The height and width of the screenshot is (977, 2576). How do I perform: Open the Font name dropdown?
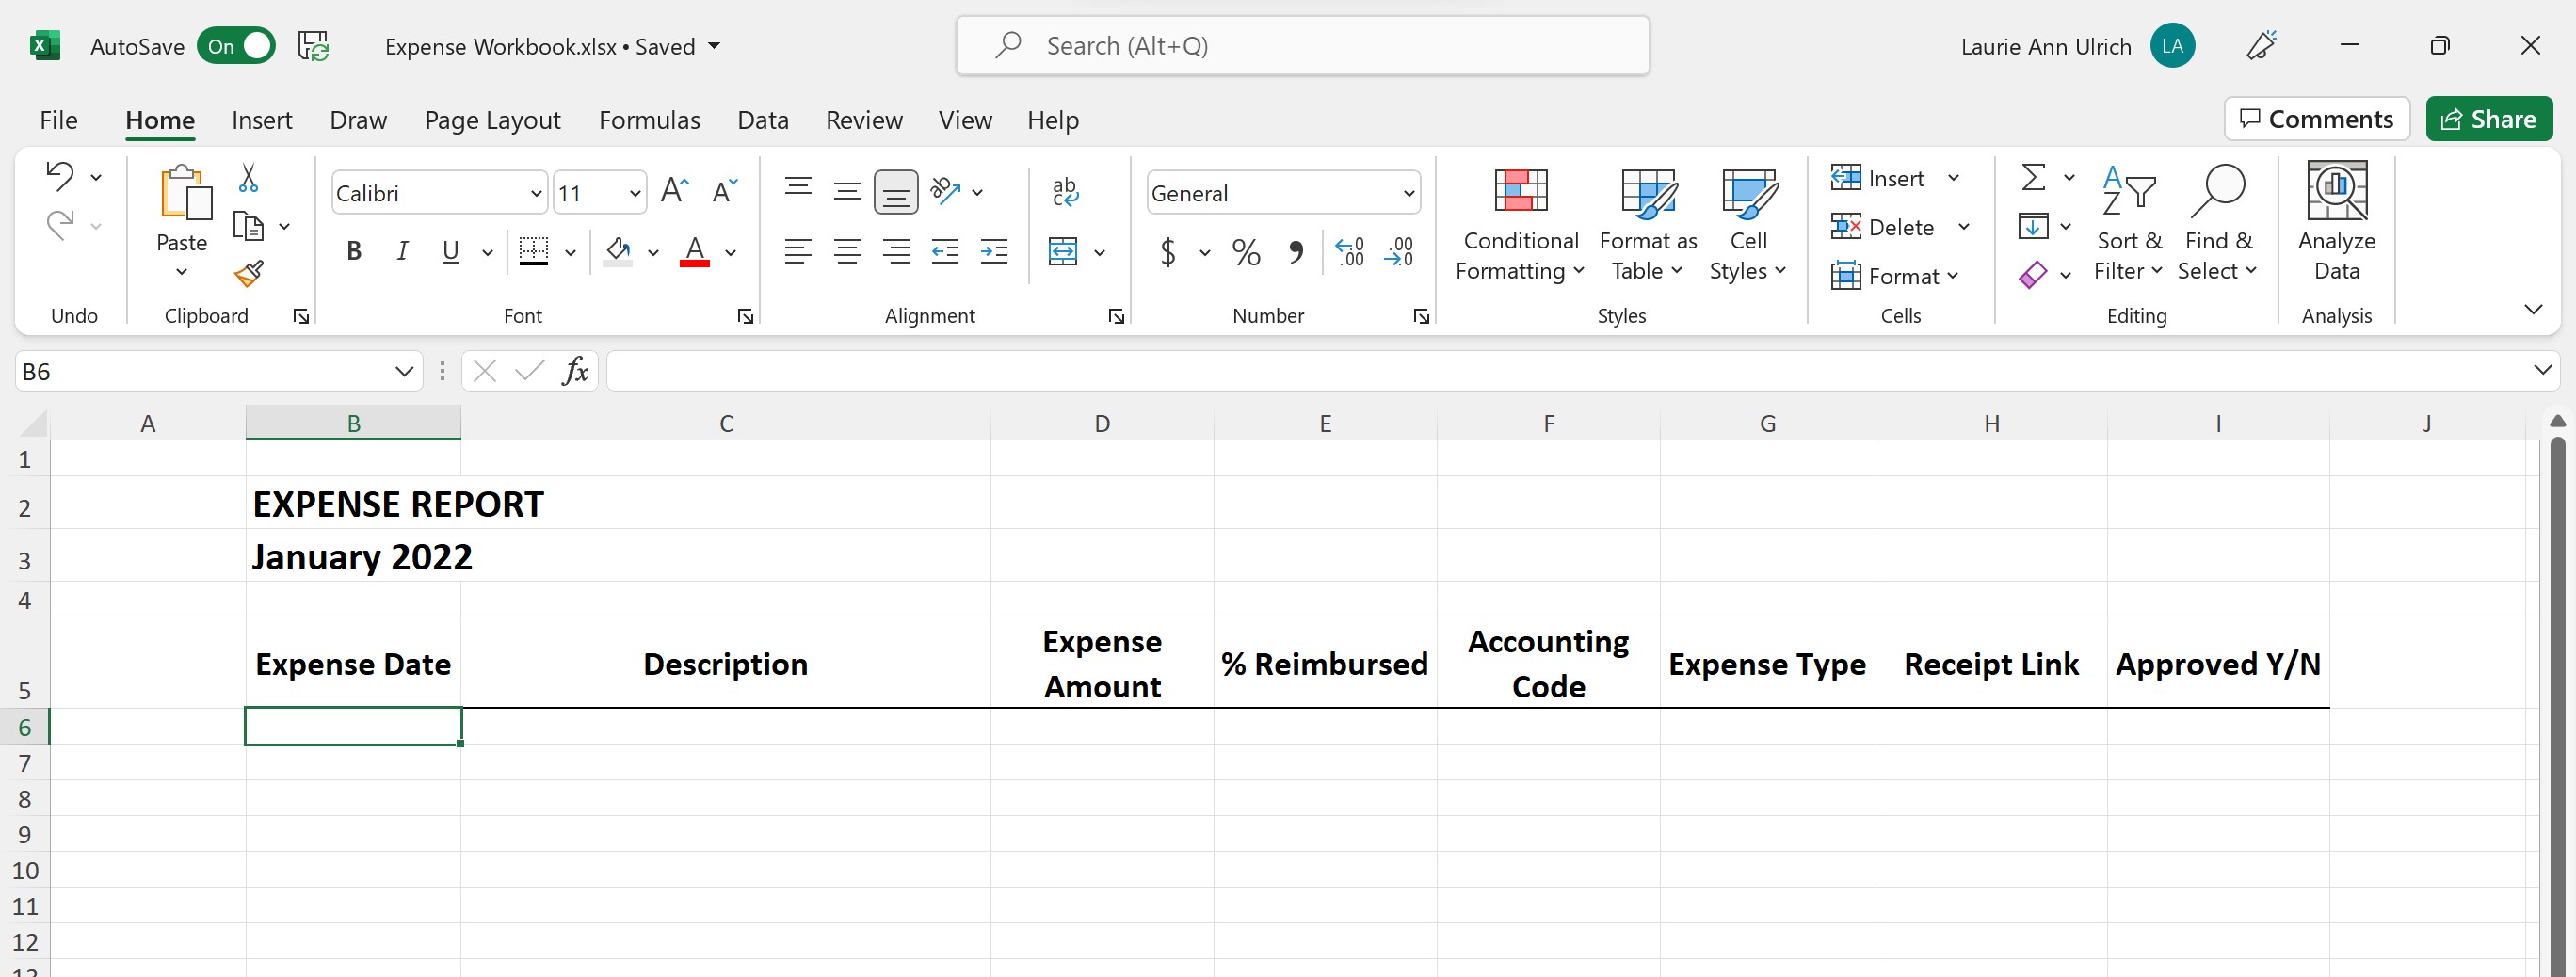tap(535, 192)
